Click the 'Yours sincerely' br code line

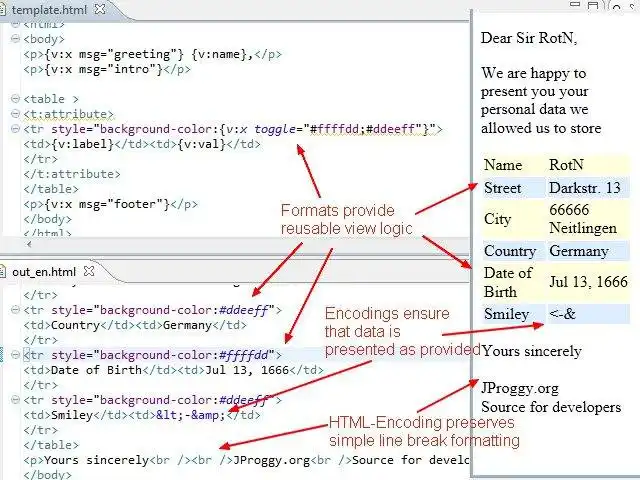click(246, 460)
